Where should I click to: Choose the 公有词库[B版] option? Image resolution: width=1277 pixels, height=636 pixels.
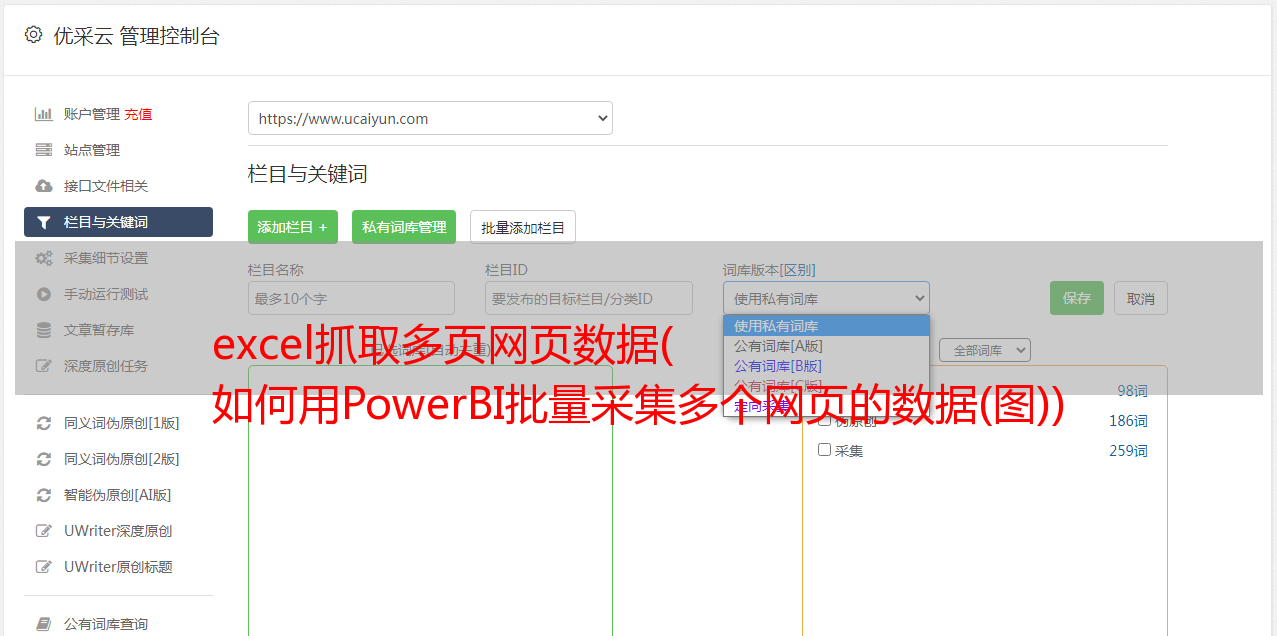[x=826, y=366]
